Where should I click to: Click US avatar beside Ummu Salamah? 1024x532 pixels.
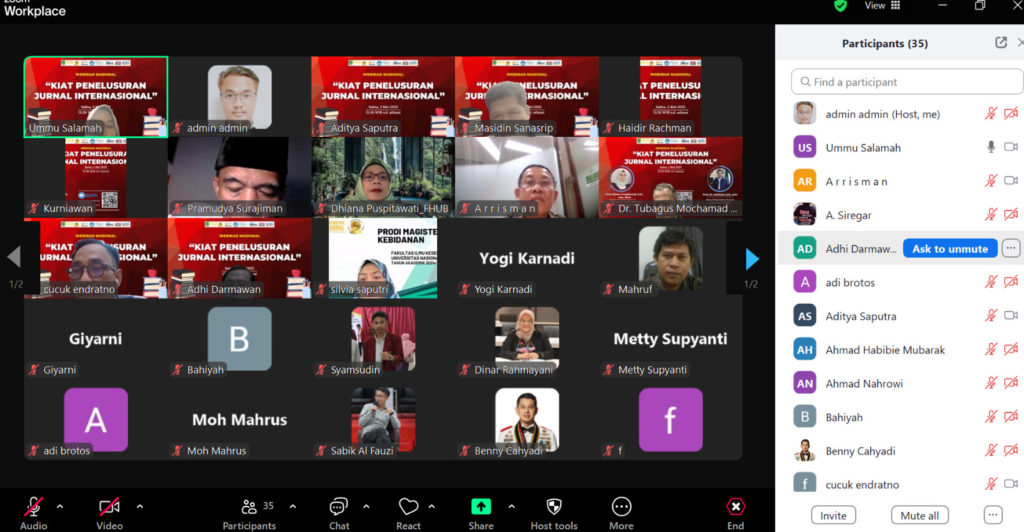pos(805,148)
